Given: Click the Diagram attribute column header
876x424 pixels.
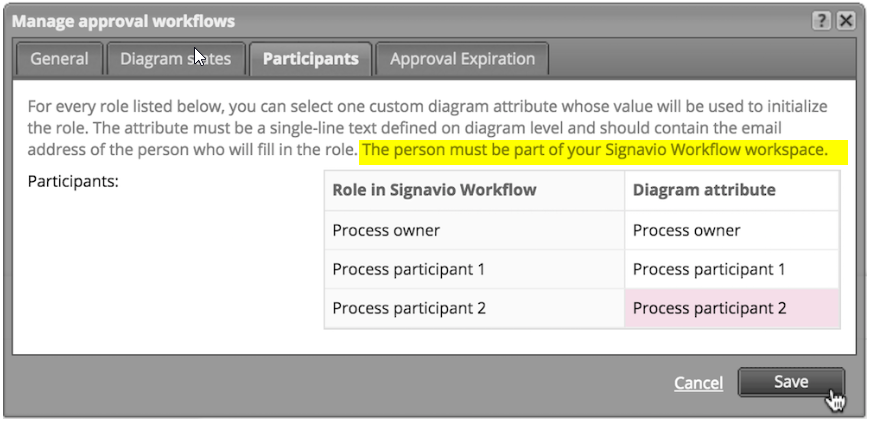Looking at the screenshot, I should (x=732, y=190).
